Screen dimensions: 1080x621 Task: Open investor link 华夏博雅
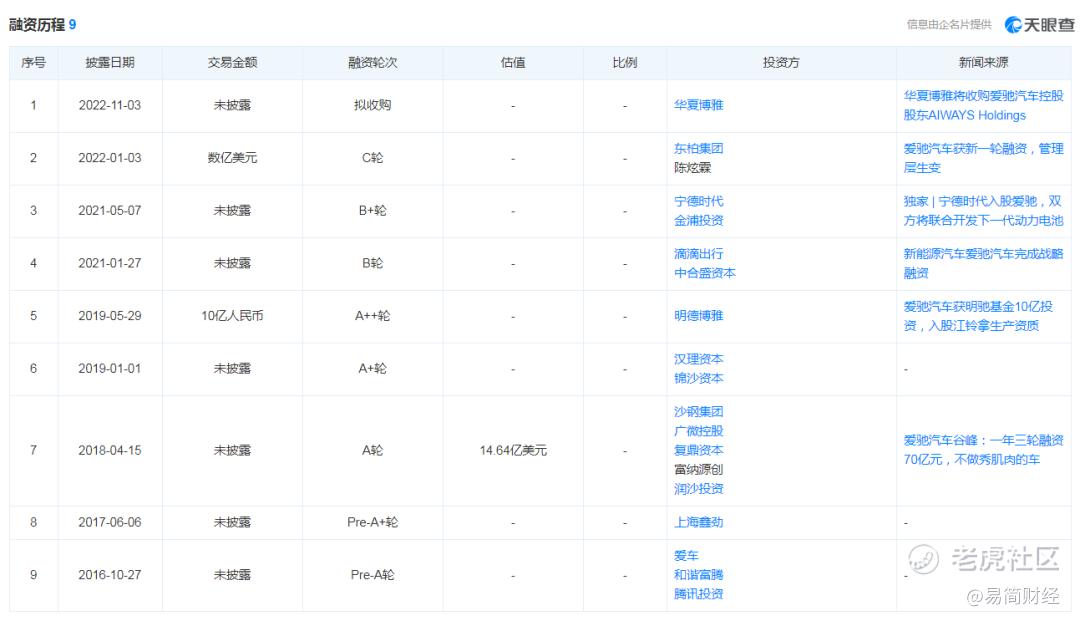point(698,105)
